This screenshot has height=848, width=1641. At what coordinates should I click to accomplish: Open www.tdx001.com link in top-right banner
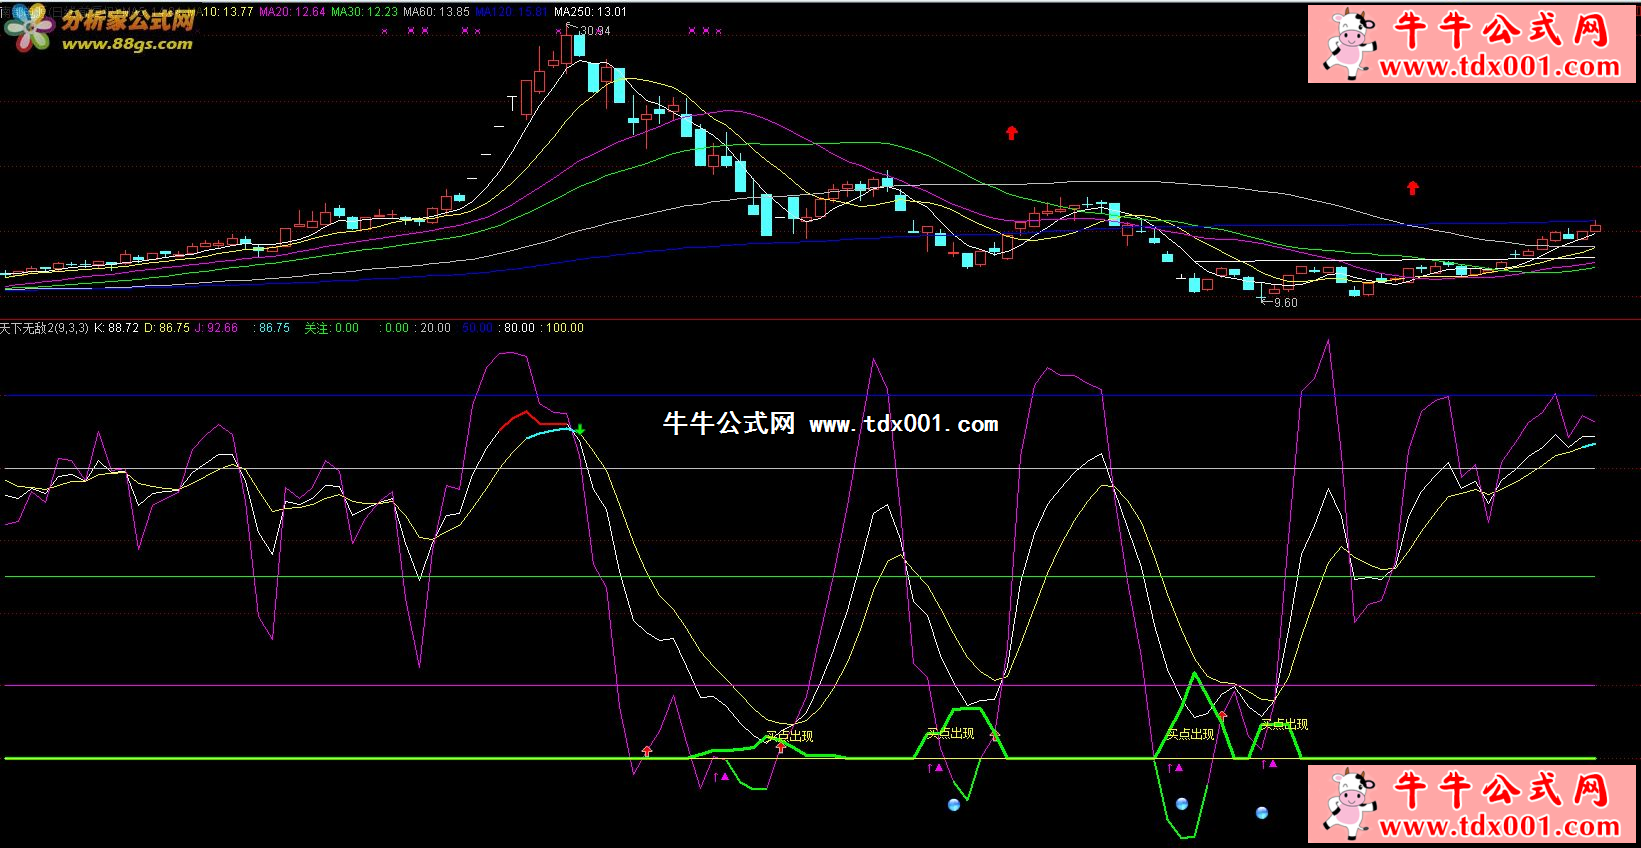coord(1499,67)
